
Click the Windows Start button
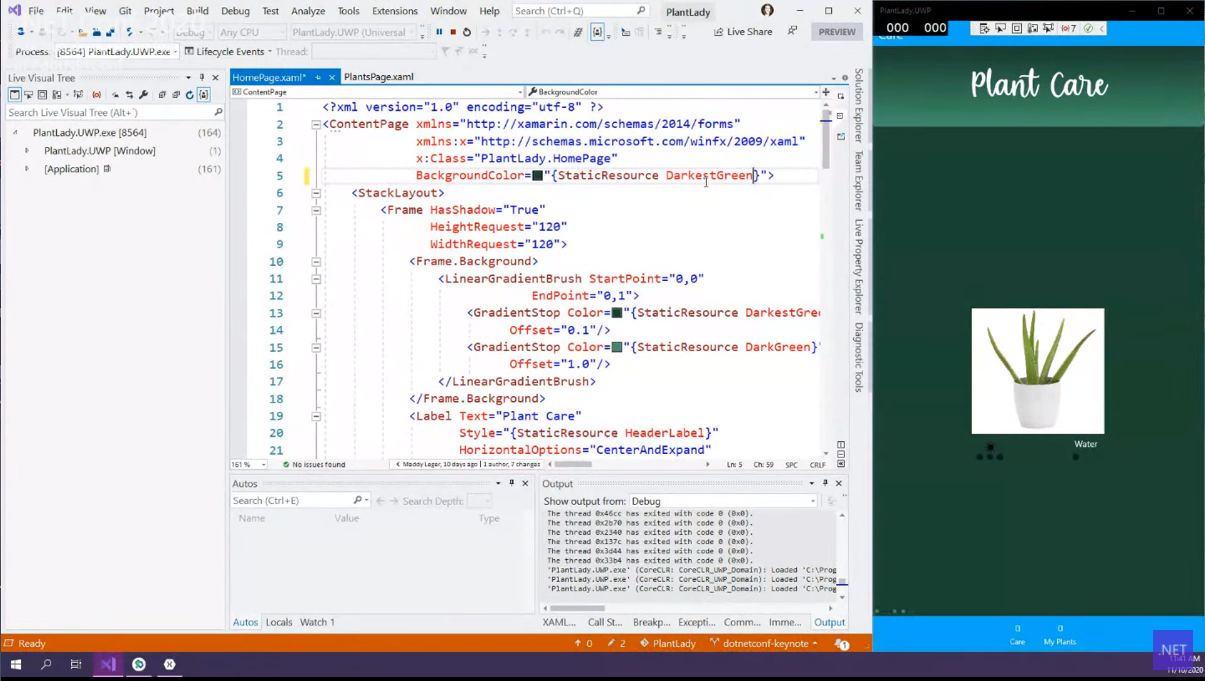[x=16, y=664]
